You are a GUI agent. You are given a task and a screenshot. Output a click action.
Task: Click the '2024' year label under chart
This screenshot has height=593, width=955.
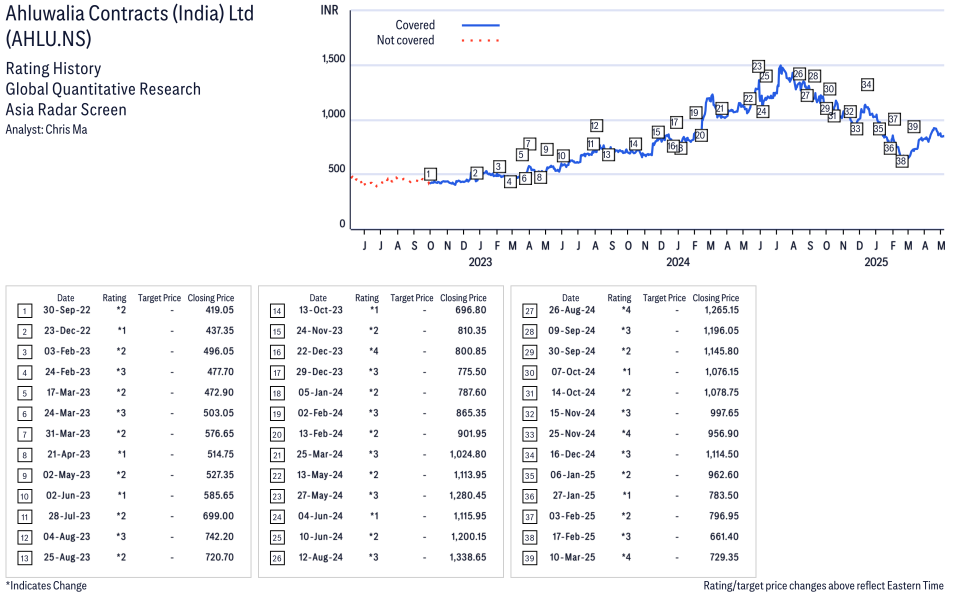[678, 262]
